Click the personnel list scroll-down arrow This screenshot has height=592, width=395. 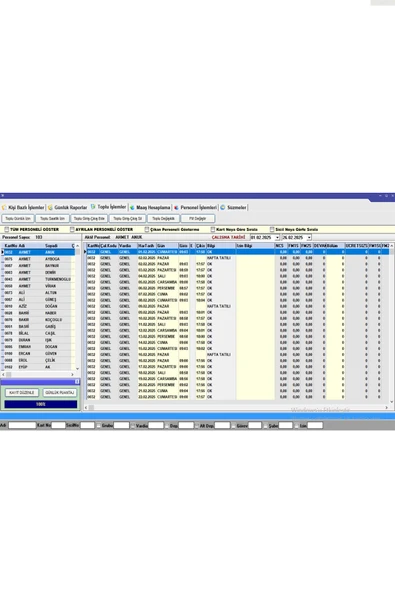(77, 369)
